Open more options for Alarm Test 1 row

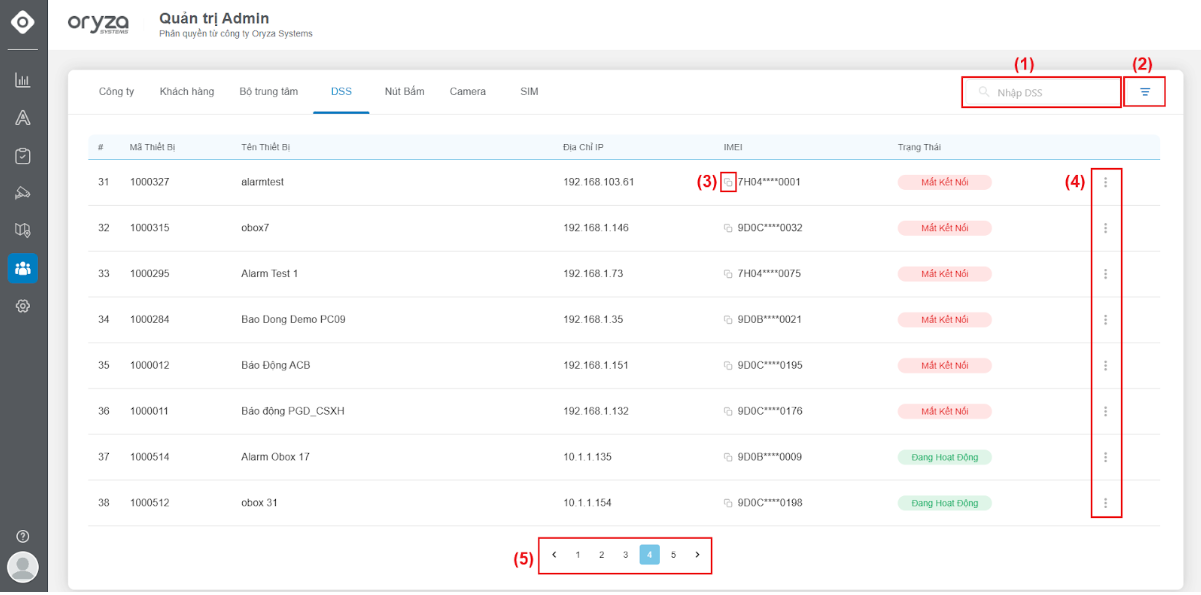(x=1105, y=274)
